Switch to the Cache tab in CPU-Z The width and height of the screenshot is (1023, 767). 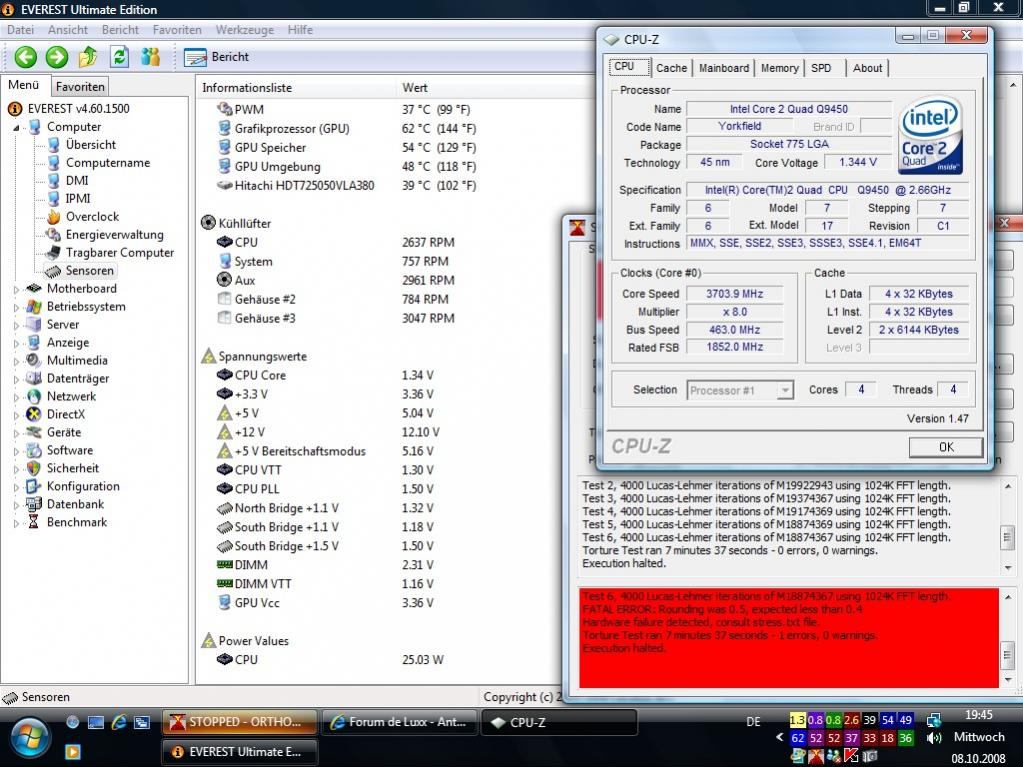point(671,68)
